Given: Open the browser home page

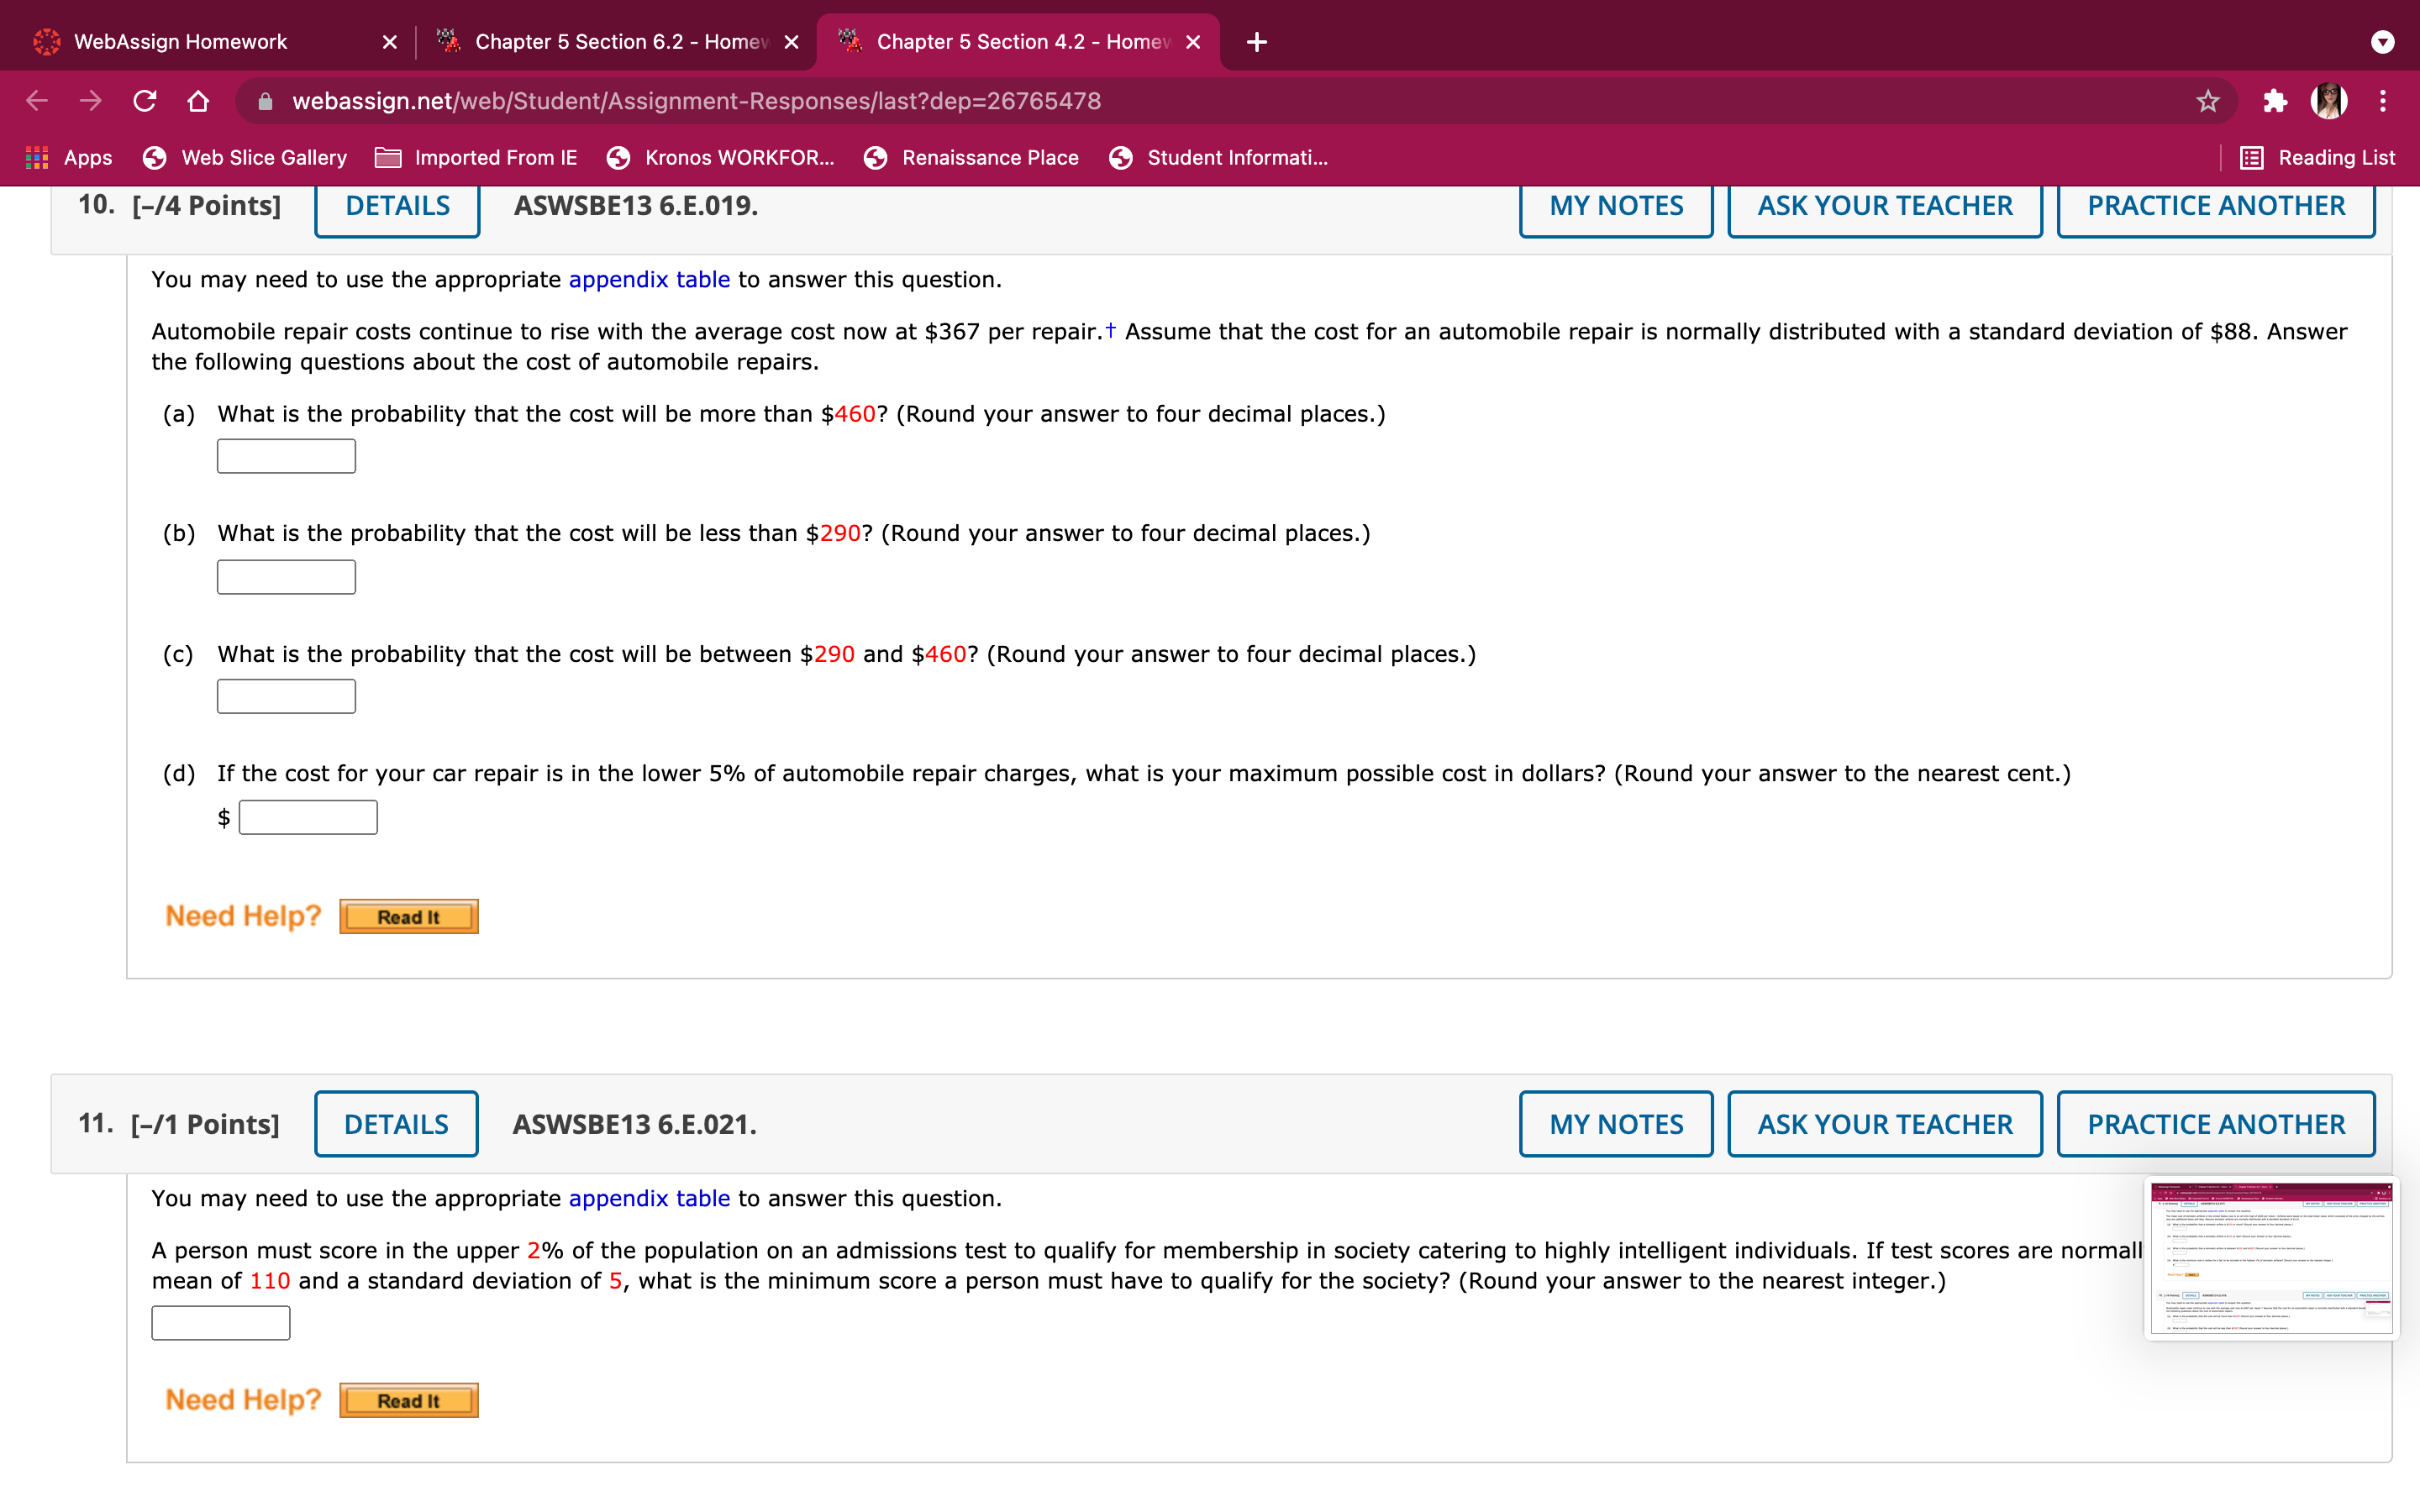Looking at the screenshot, I should pos(198,100).
